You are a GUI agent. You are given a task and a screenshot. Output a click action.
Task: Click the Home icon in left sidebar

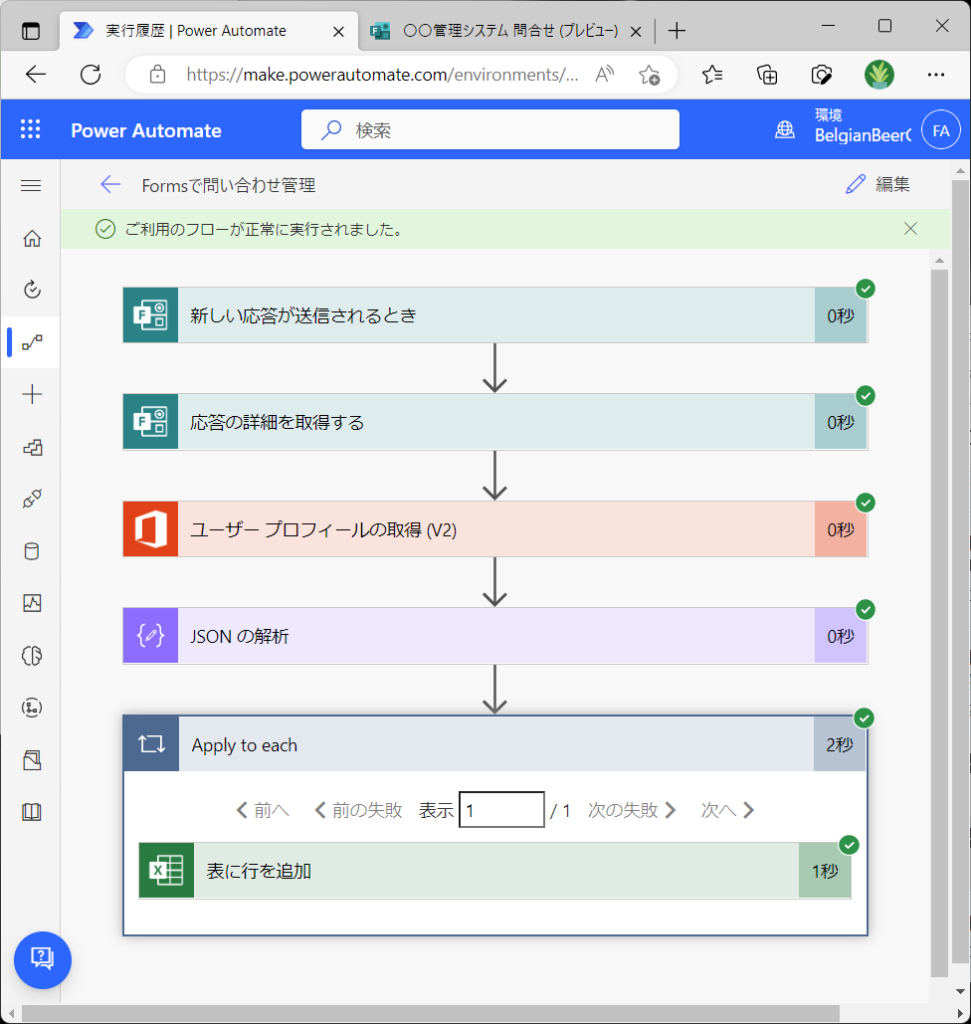32,238
